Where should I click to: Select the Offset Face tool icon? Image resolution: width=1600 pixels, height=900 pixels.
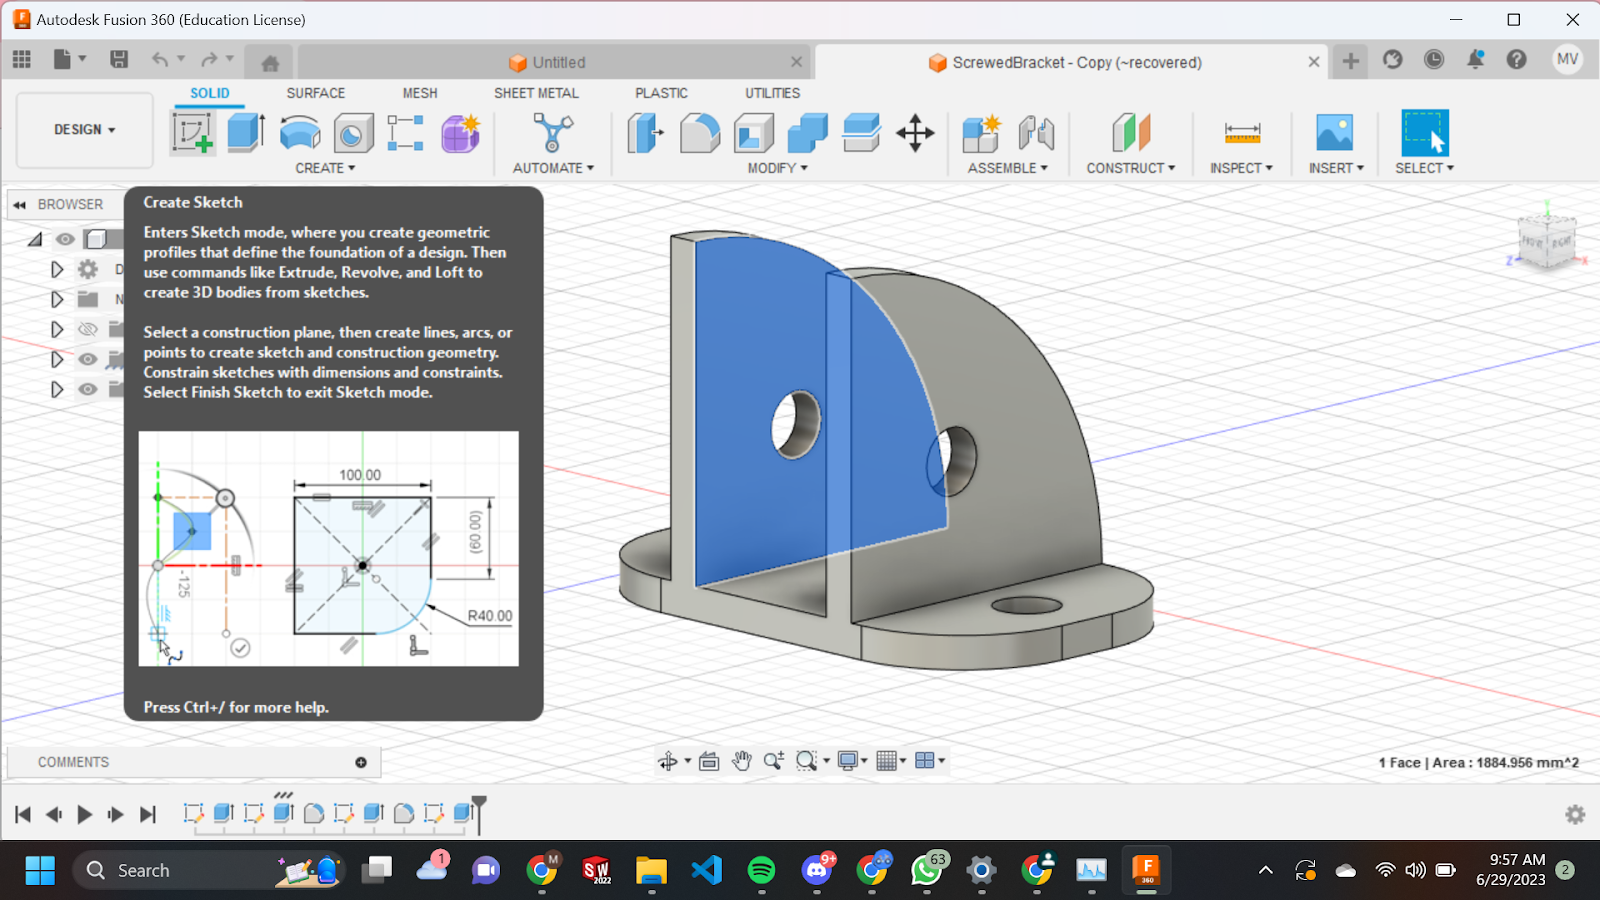pos(861,132)
